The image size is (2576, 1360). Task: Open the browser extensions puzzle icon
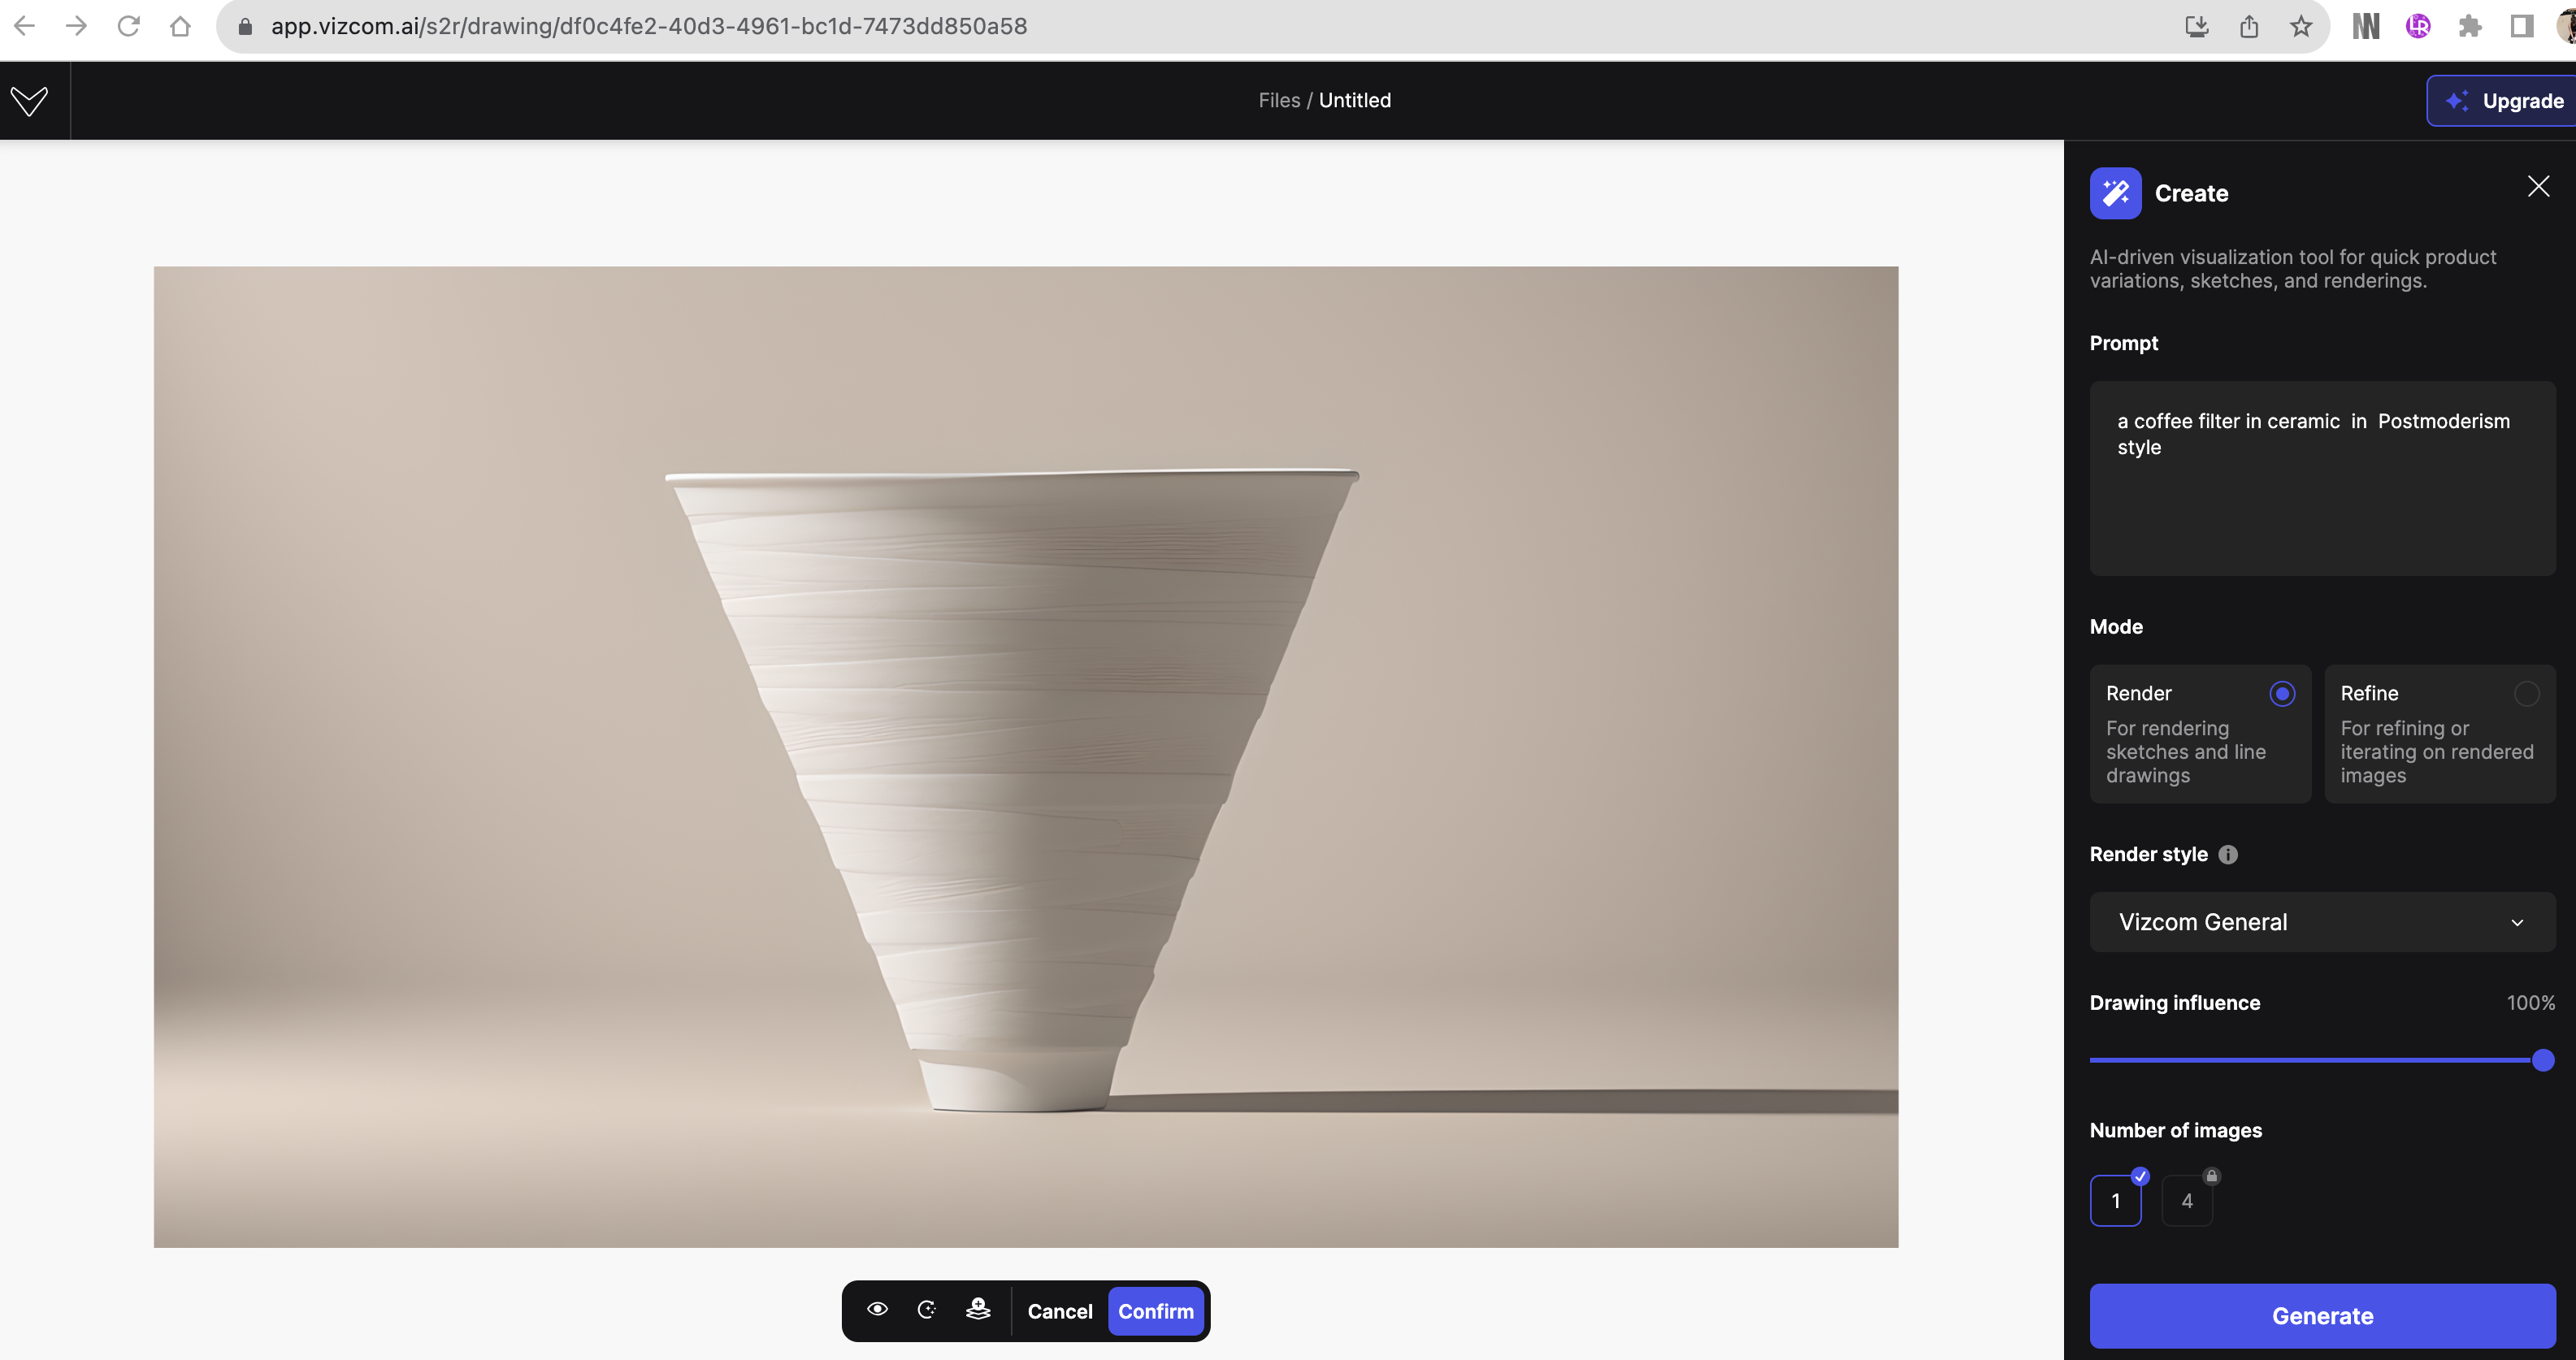pyautogui.click(x=2470, y=27)
